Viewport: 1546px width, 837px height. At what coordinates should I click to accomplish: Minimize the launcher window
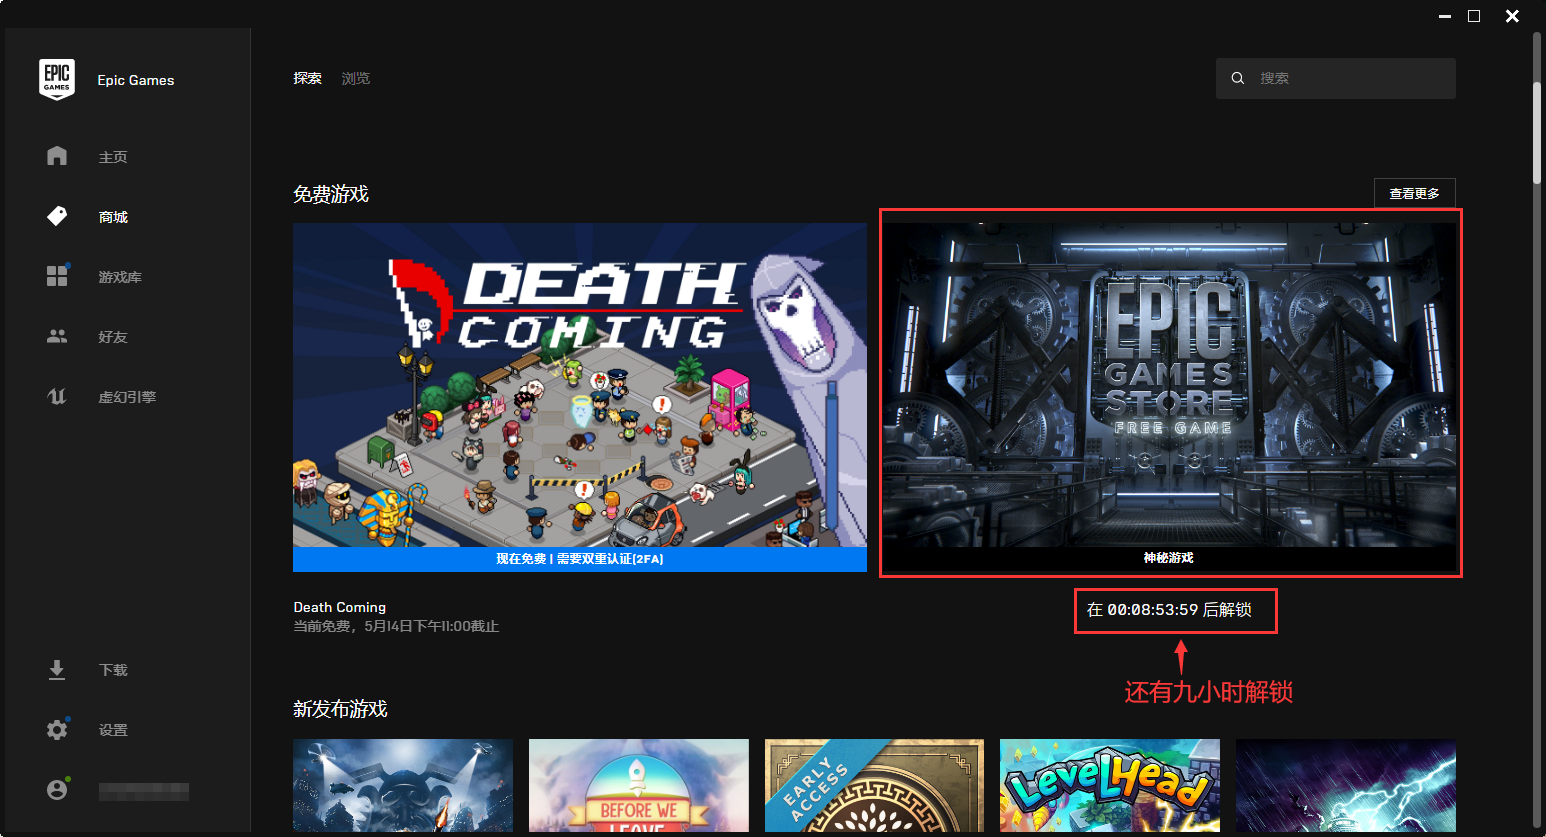(x=1445, y=16)
